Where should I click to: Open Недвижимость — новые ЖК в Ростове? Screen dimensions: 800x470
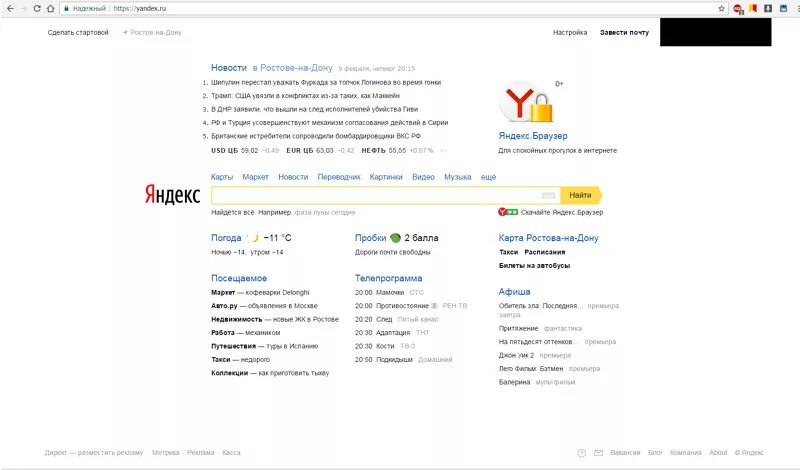[275, 319]
